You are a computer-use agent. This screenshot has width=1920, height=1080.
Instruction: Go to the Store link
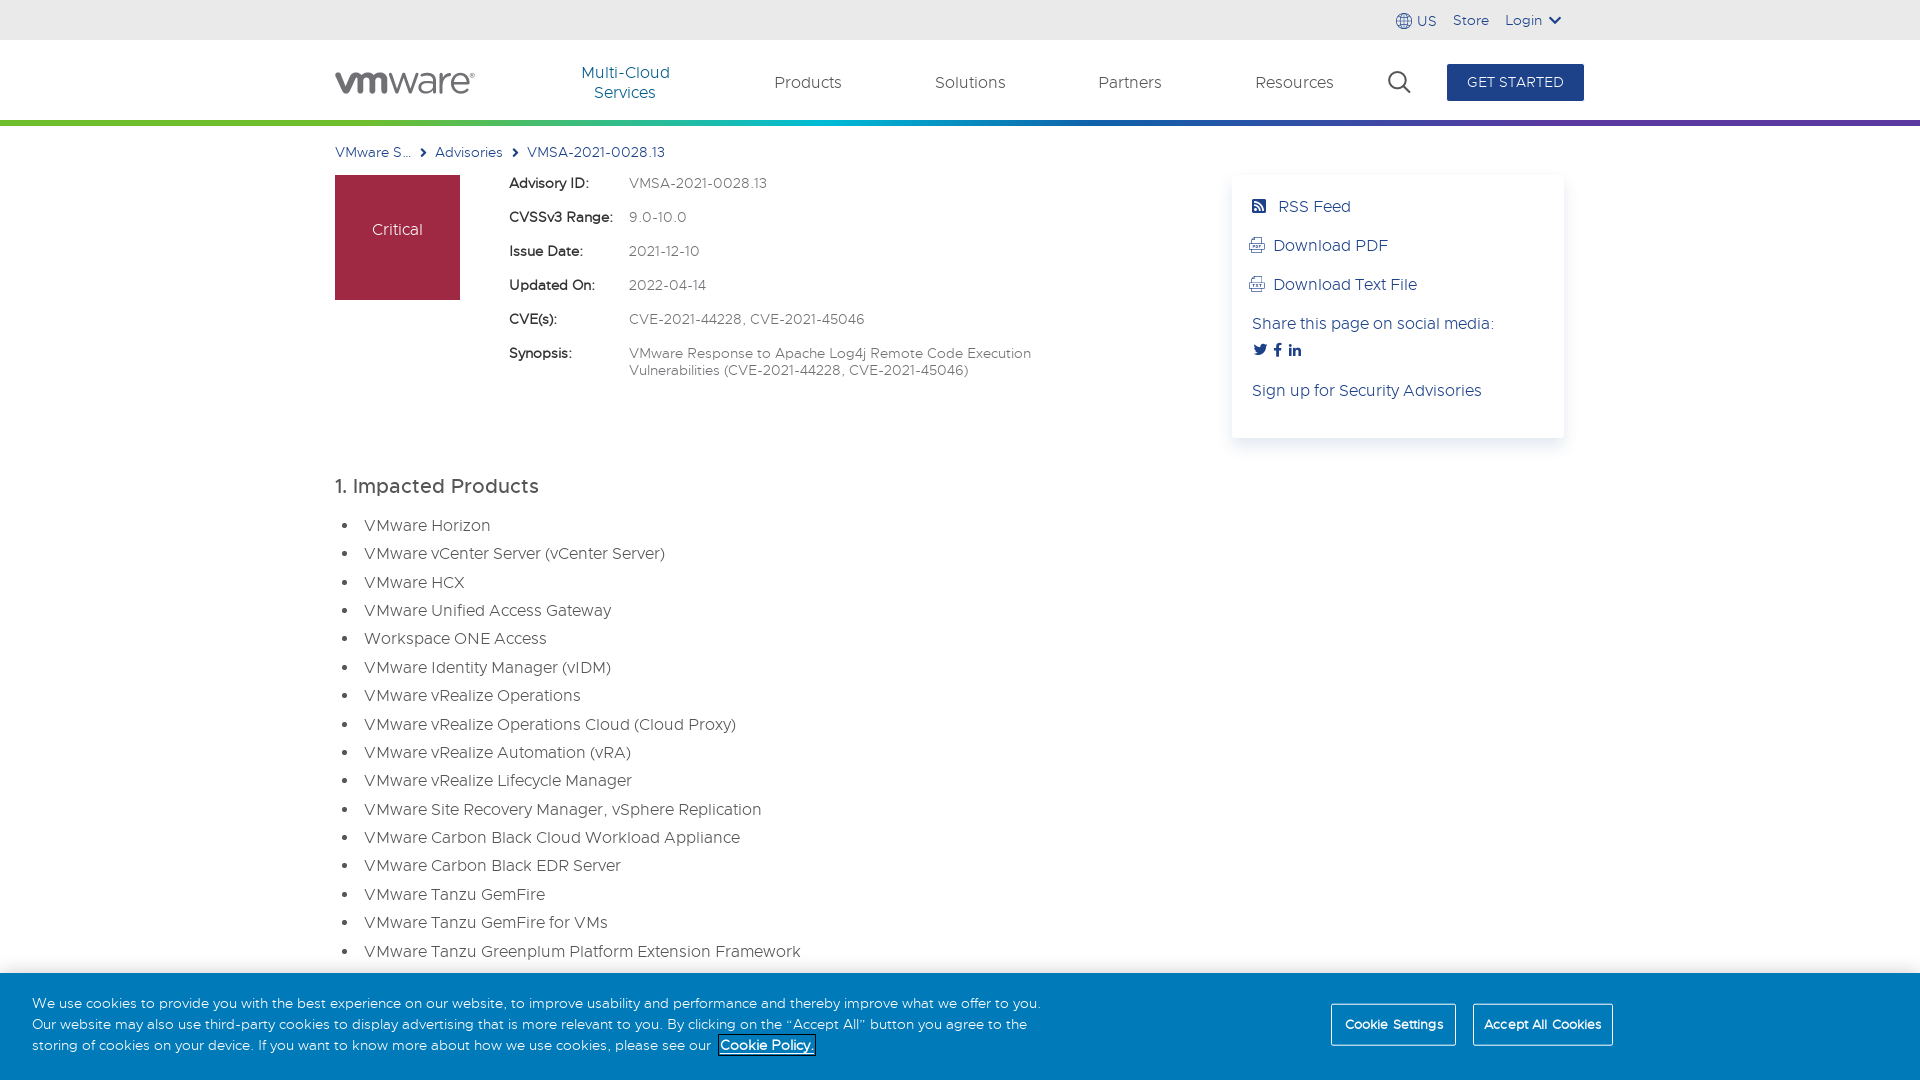point(1471,20)
